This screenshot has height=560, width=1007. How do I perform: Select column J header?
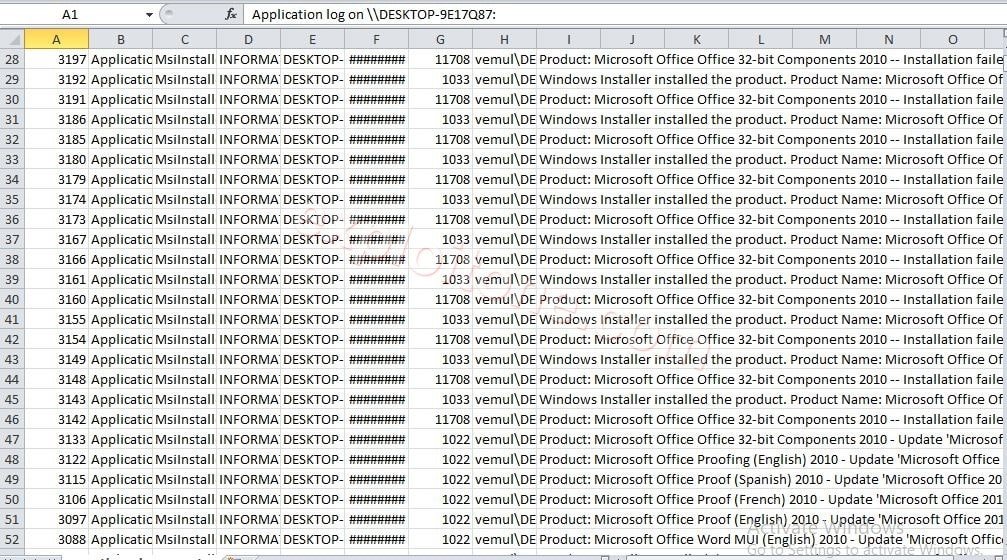(x=632, y=40)
